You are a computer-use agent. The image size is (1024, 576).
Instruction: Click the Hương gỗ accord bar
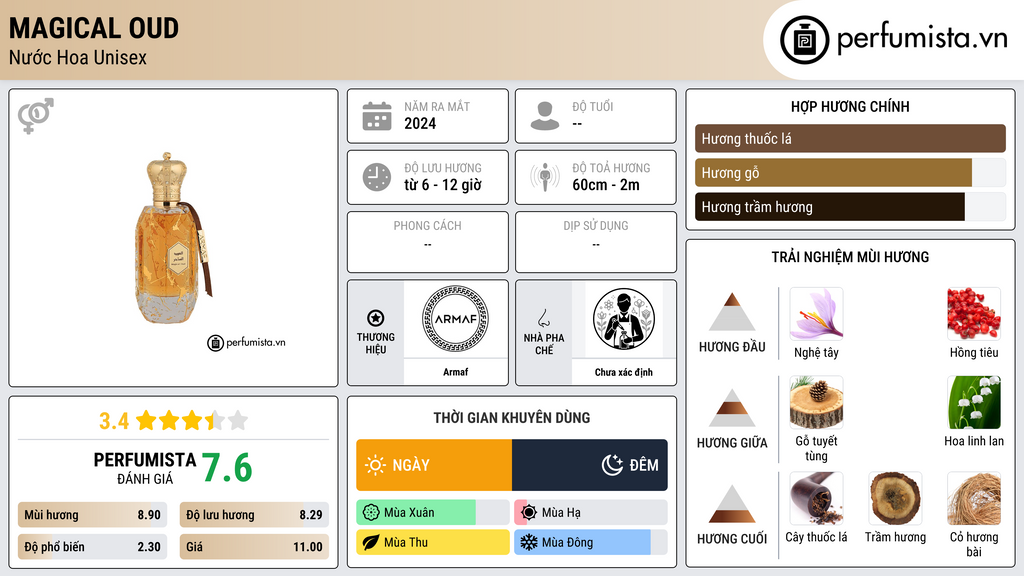850,172
